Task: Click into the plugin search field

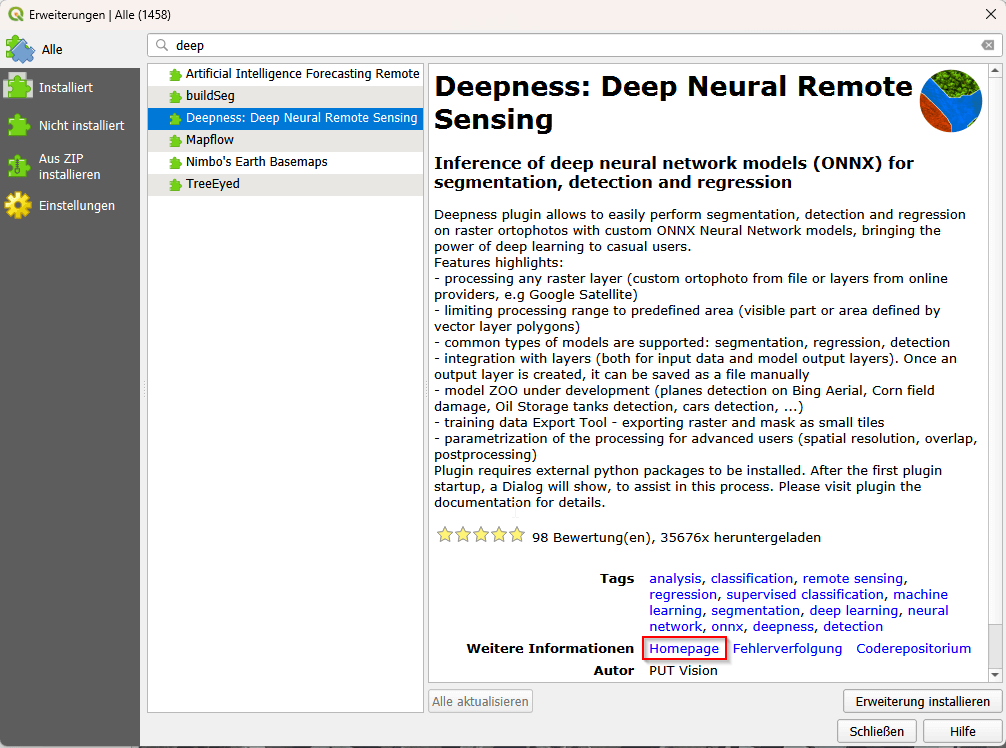Action: [x=570, y=45]
